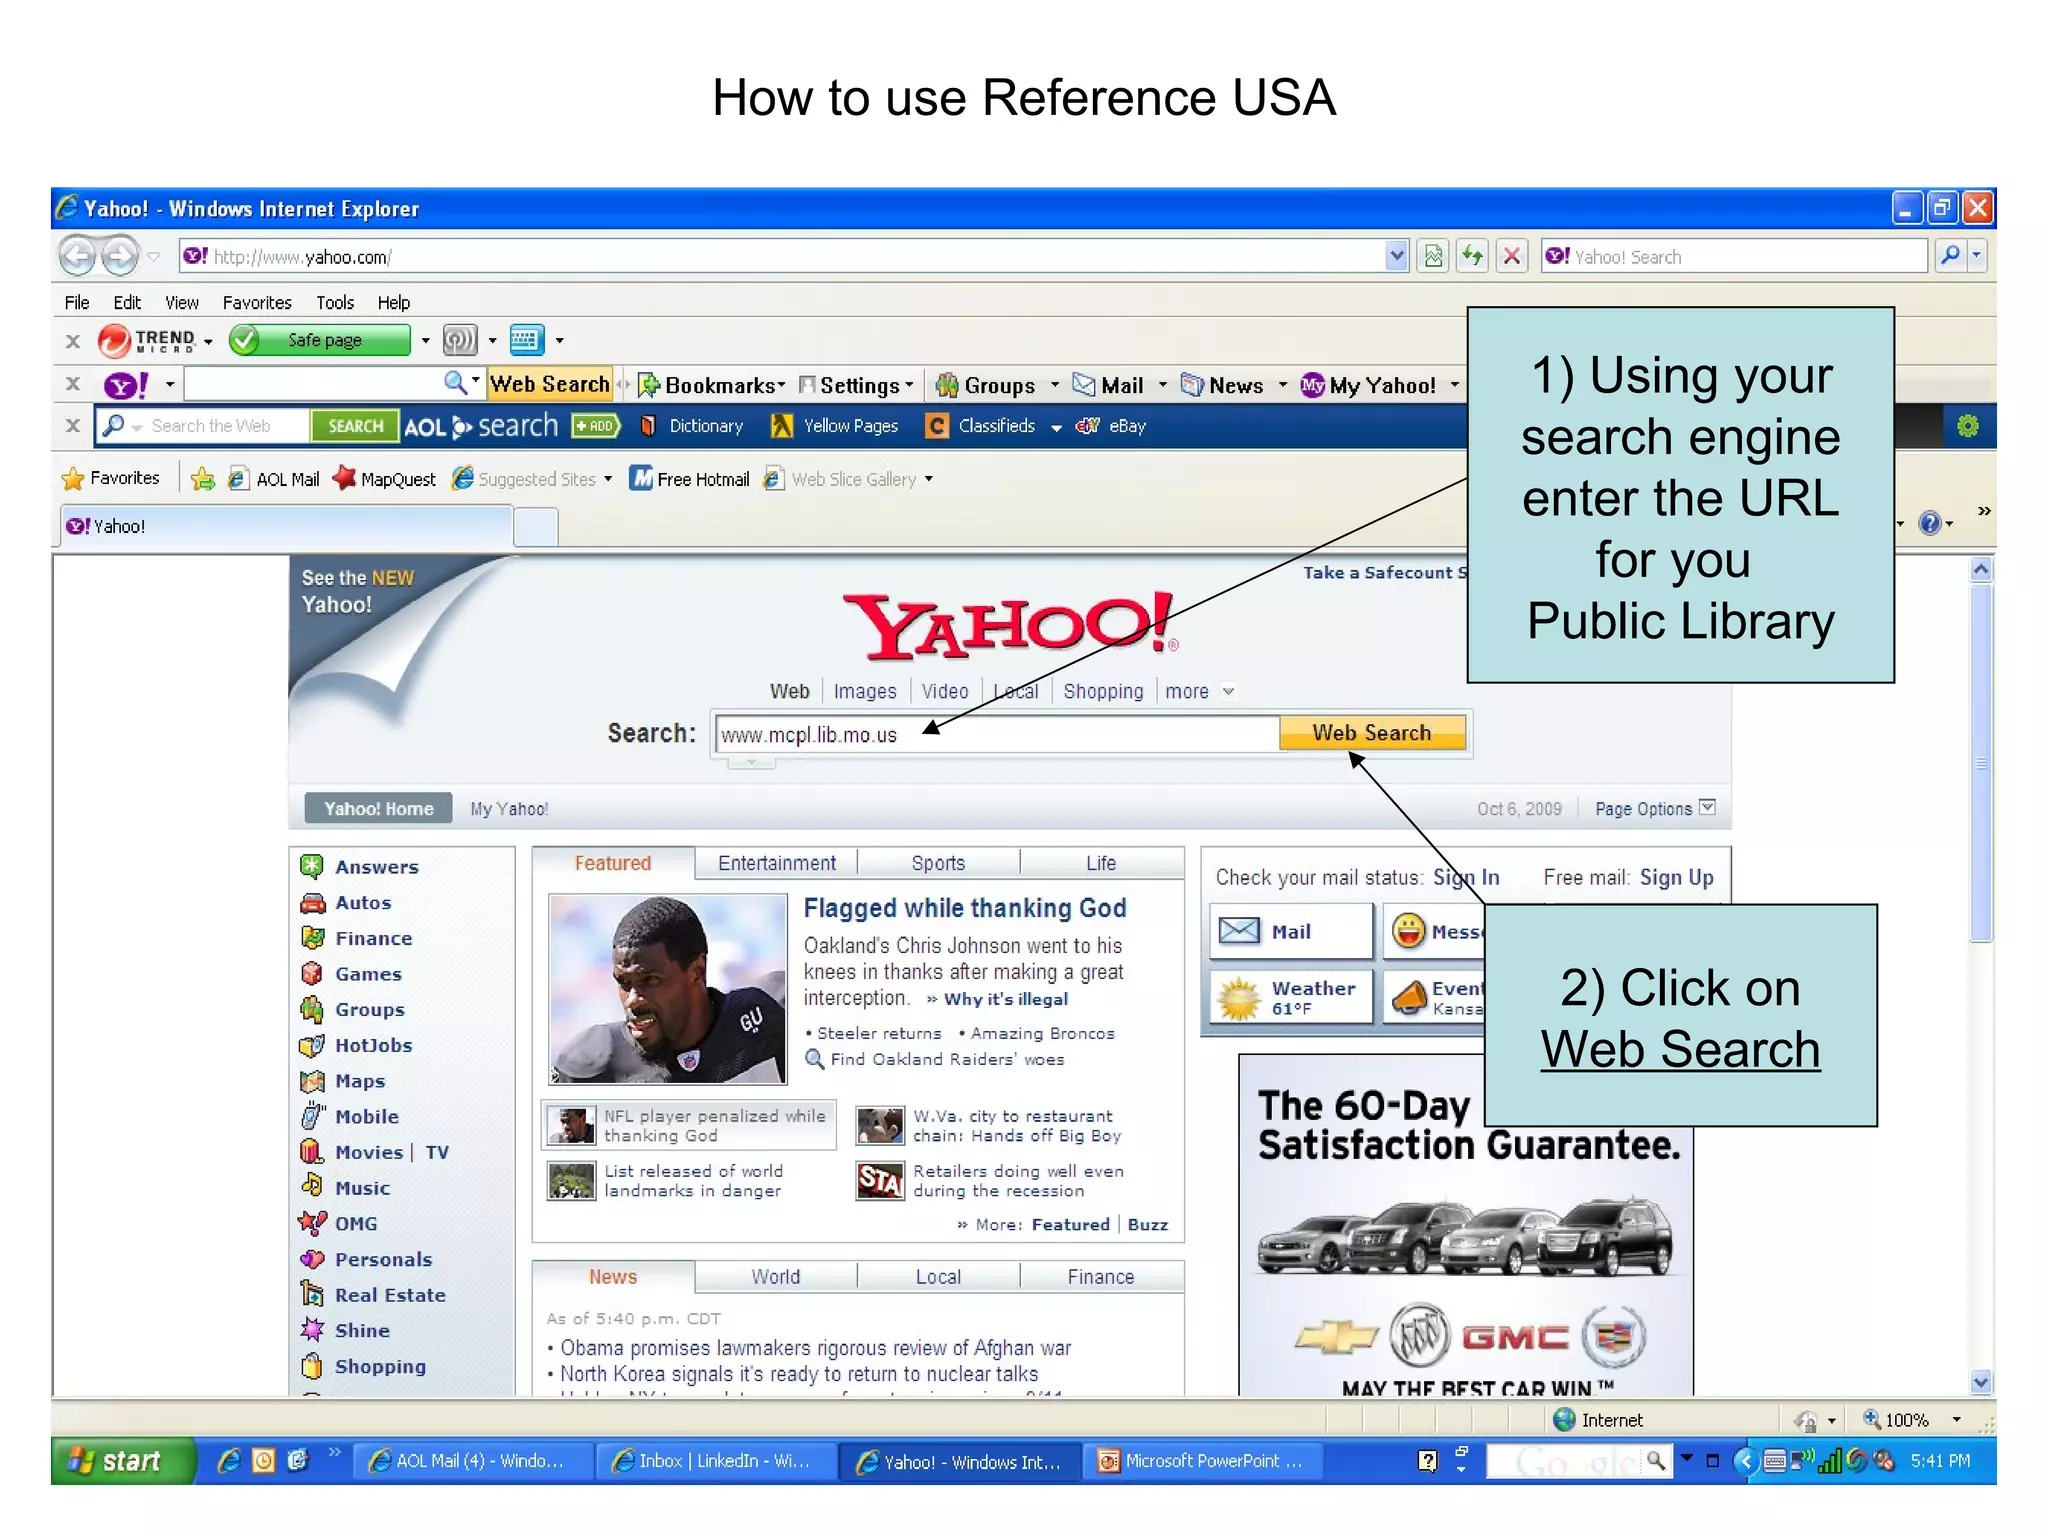Image resolution: width=2048 pixels, height=1536 pixels.
Task: Open MapQuest from the favorites bar
Action: point(385,479)
